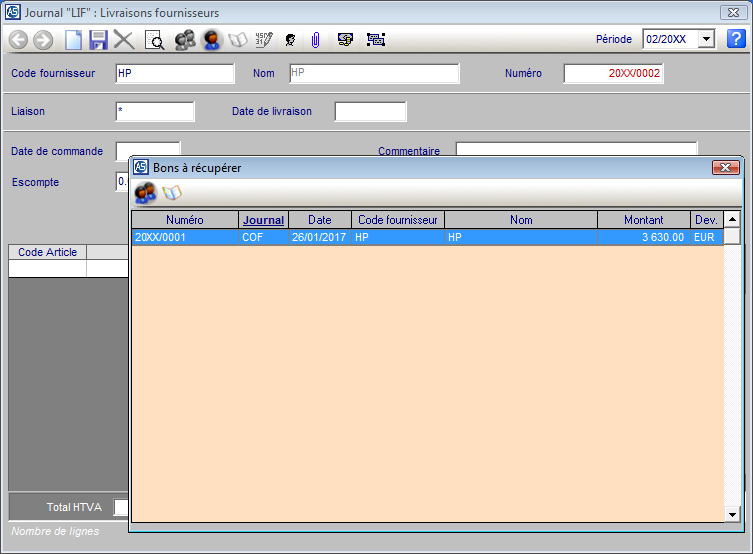Click the new document icon in toolbar
The image size is (753, 554).
pos(73,40)
